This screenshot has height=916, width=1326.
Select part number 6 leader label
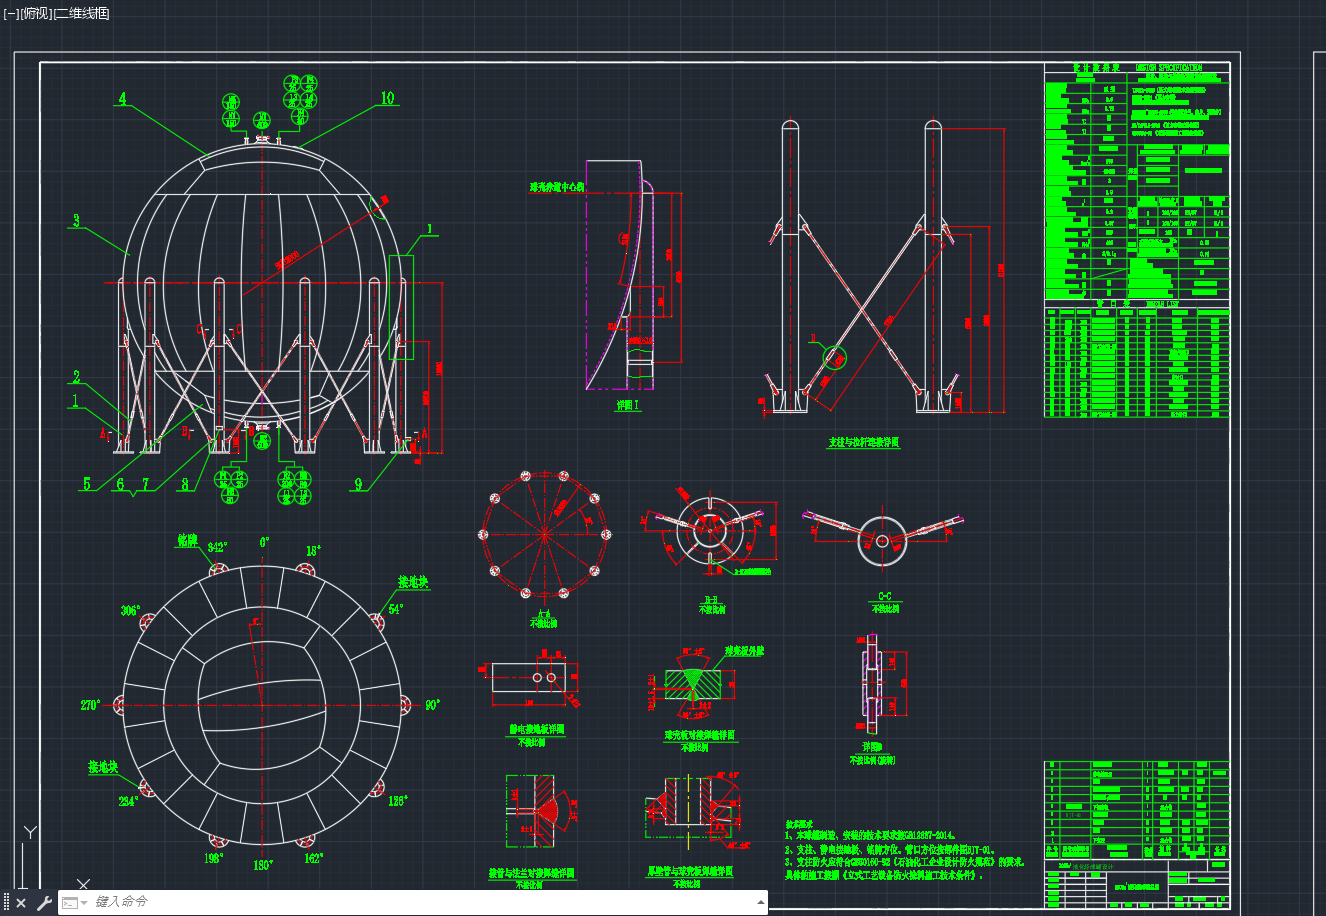[121, 484]
